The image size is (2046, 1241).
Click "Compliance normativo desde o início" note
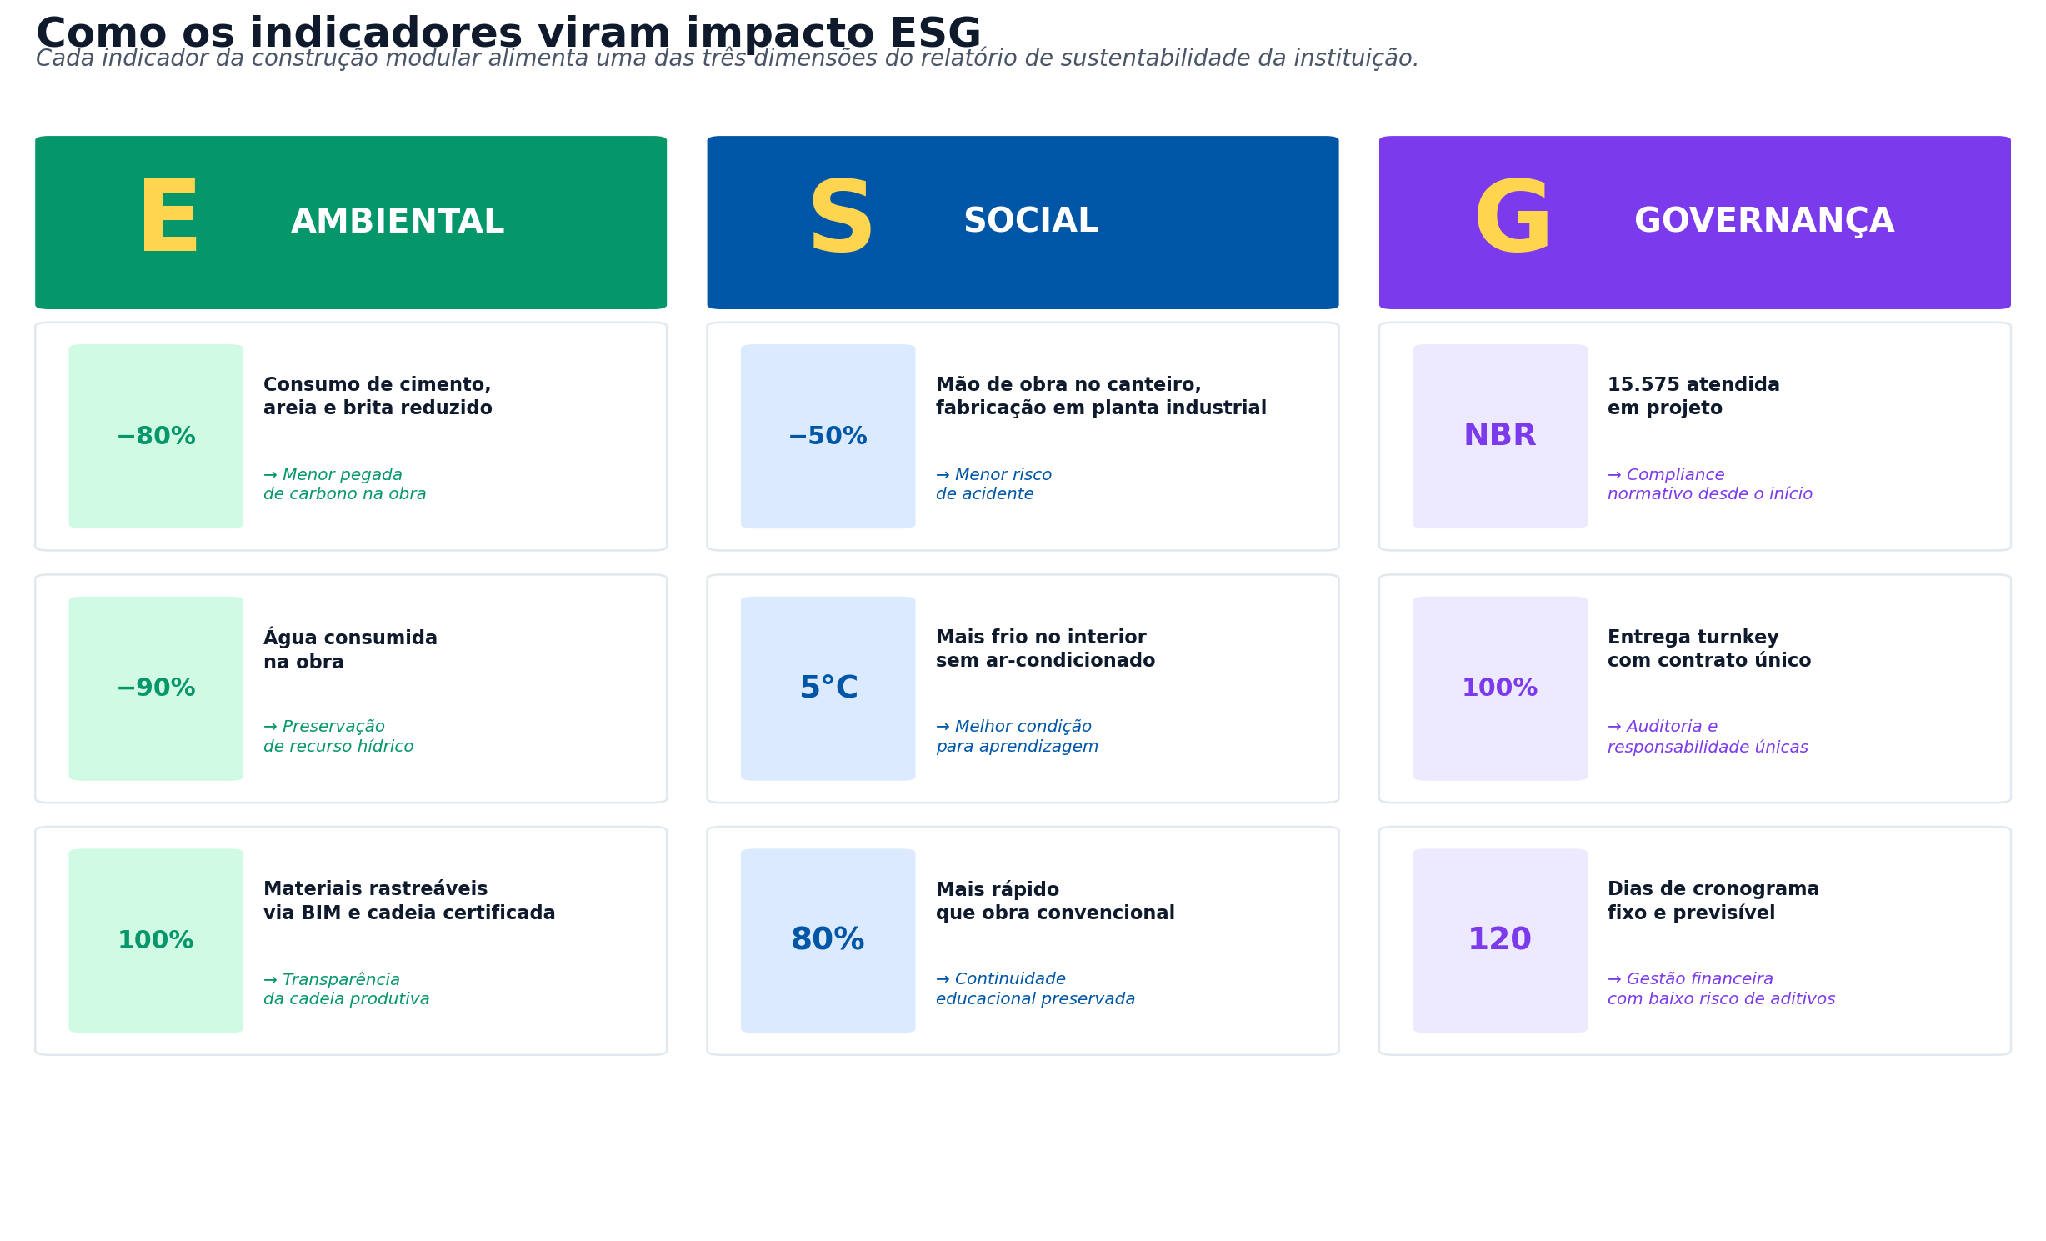(1710, 484)
